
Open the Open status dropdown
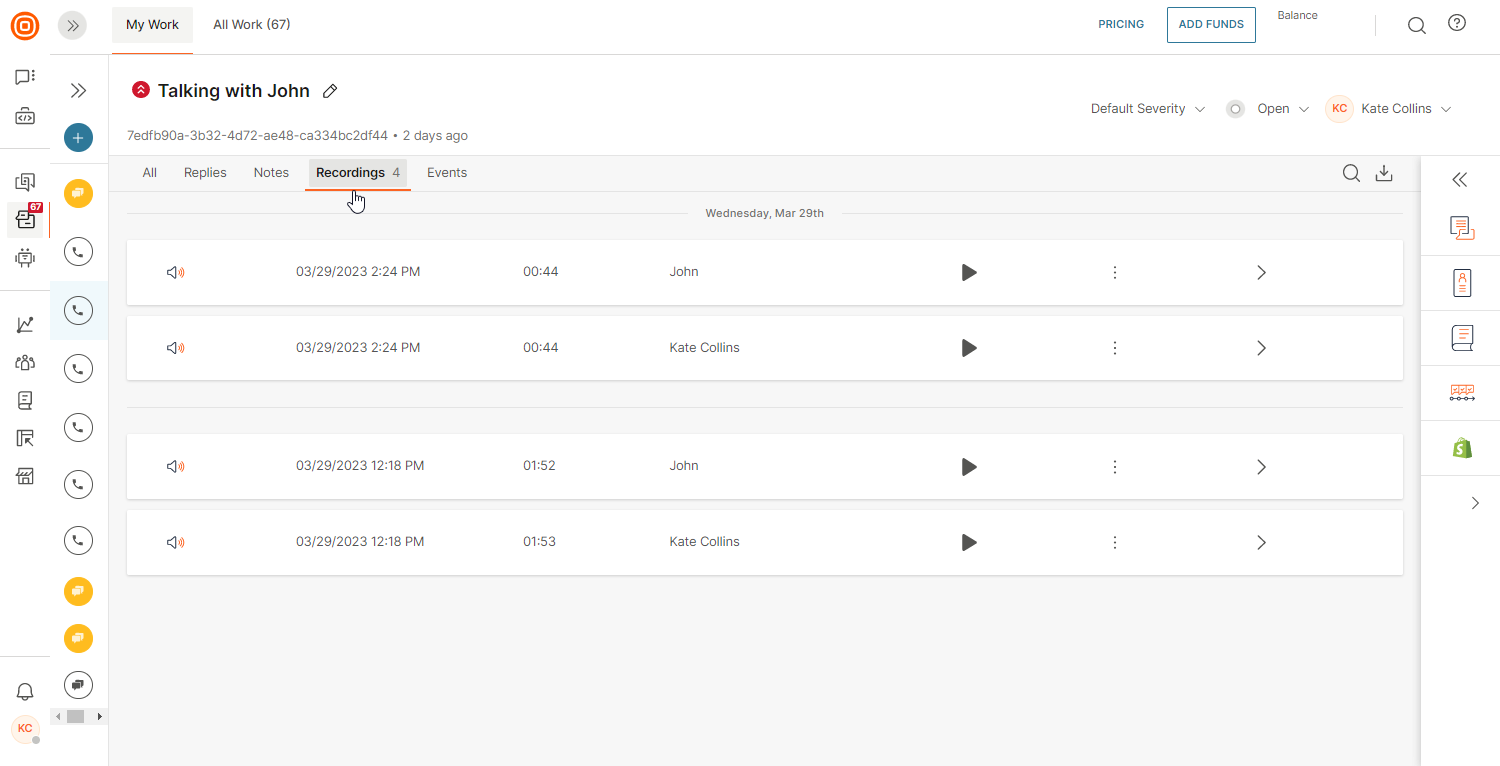[x=1282, y=109]
